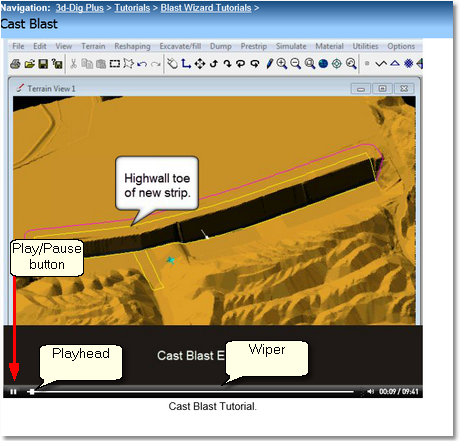Open the Utilities menu
460x443 pixels.
click(x=365, y=46)
